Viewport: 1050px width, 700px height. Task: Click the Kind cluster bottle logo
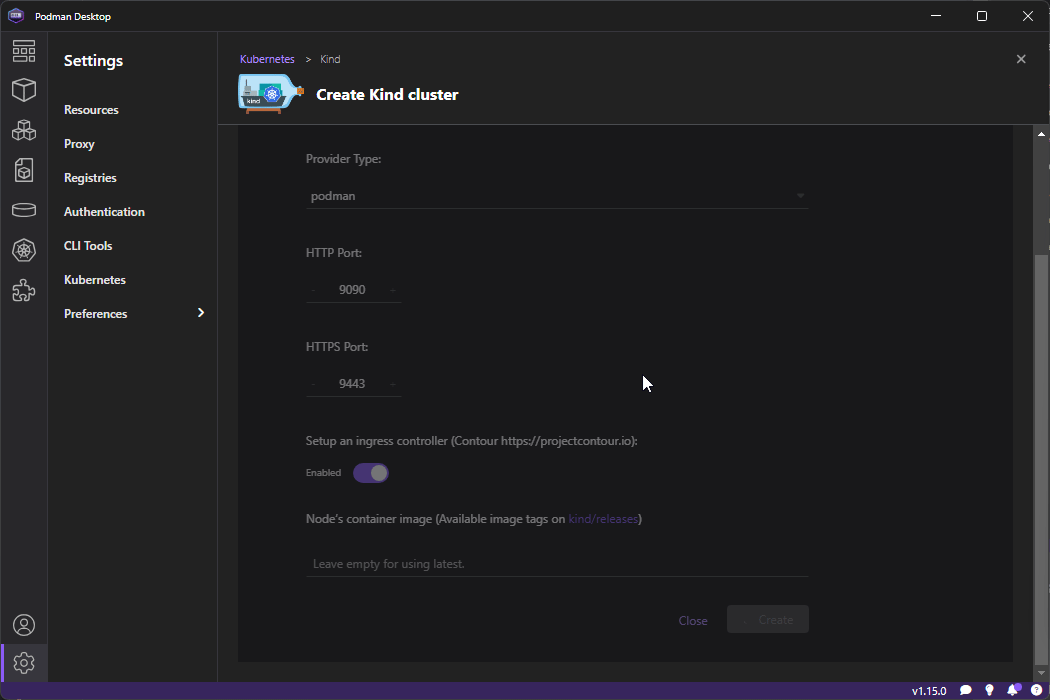tap(271, 94)
